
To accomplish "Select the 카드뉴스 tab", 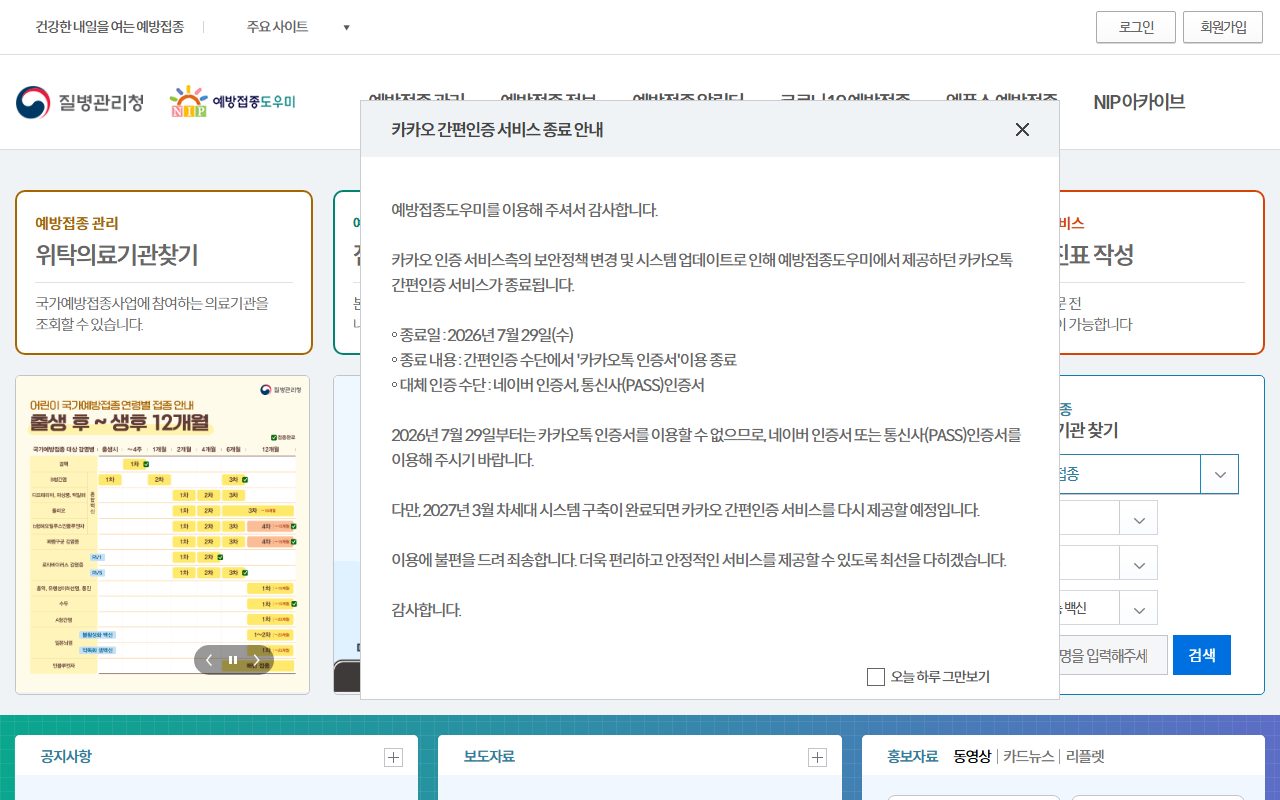I will point(1028,757).
